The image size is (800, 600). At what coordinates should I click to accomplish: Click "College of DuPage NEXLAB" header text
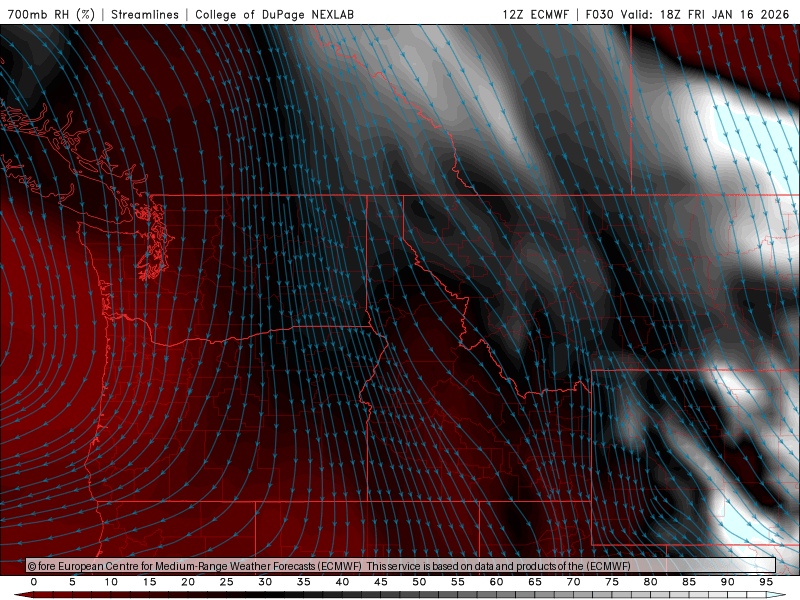tap(274, 14)
